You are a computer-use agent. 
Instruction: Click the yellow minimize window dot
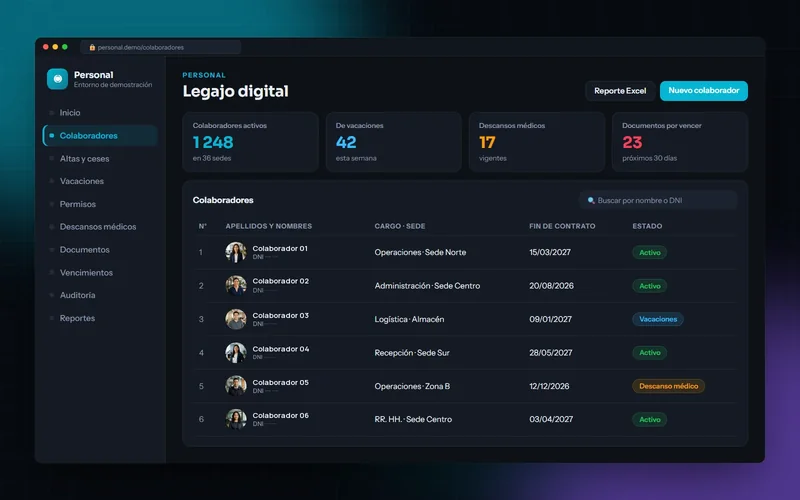coord(55,47)
